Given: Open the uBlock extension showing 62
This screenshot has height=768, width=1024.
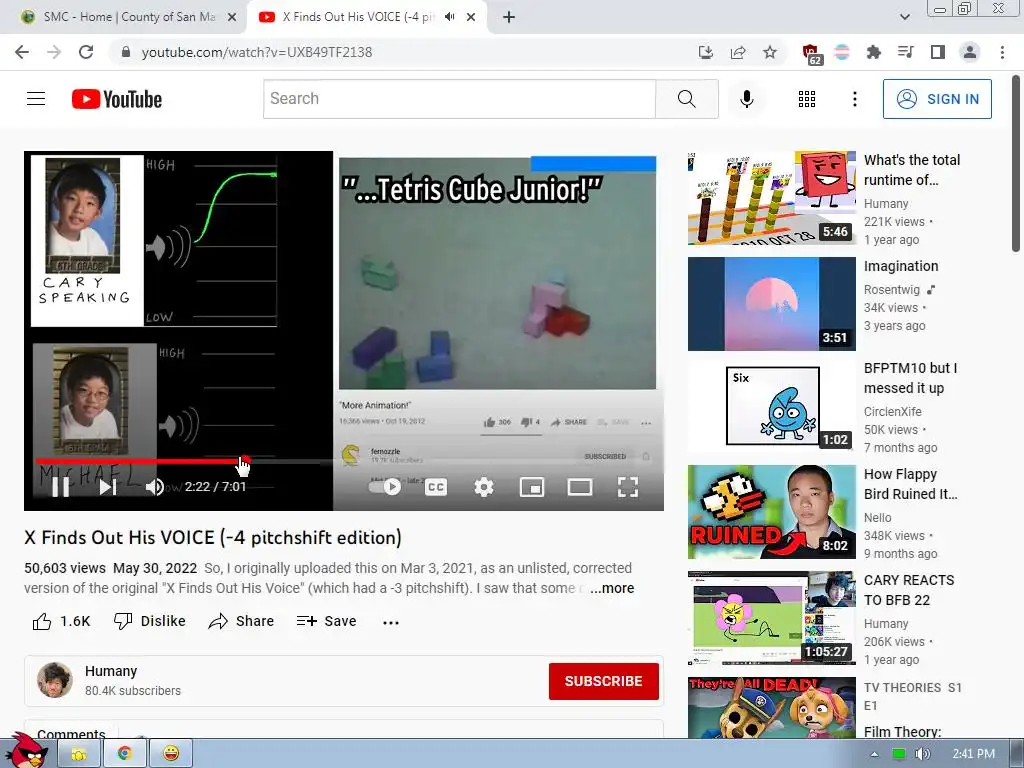Looking at the screenshot, I should click(x=812, y=54).
